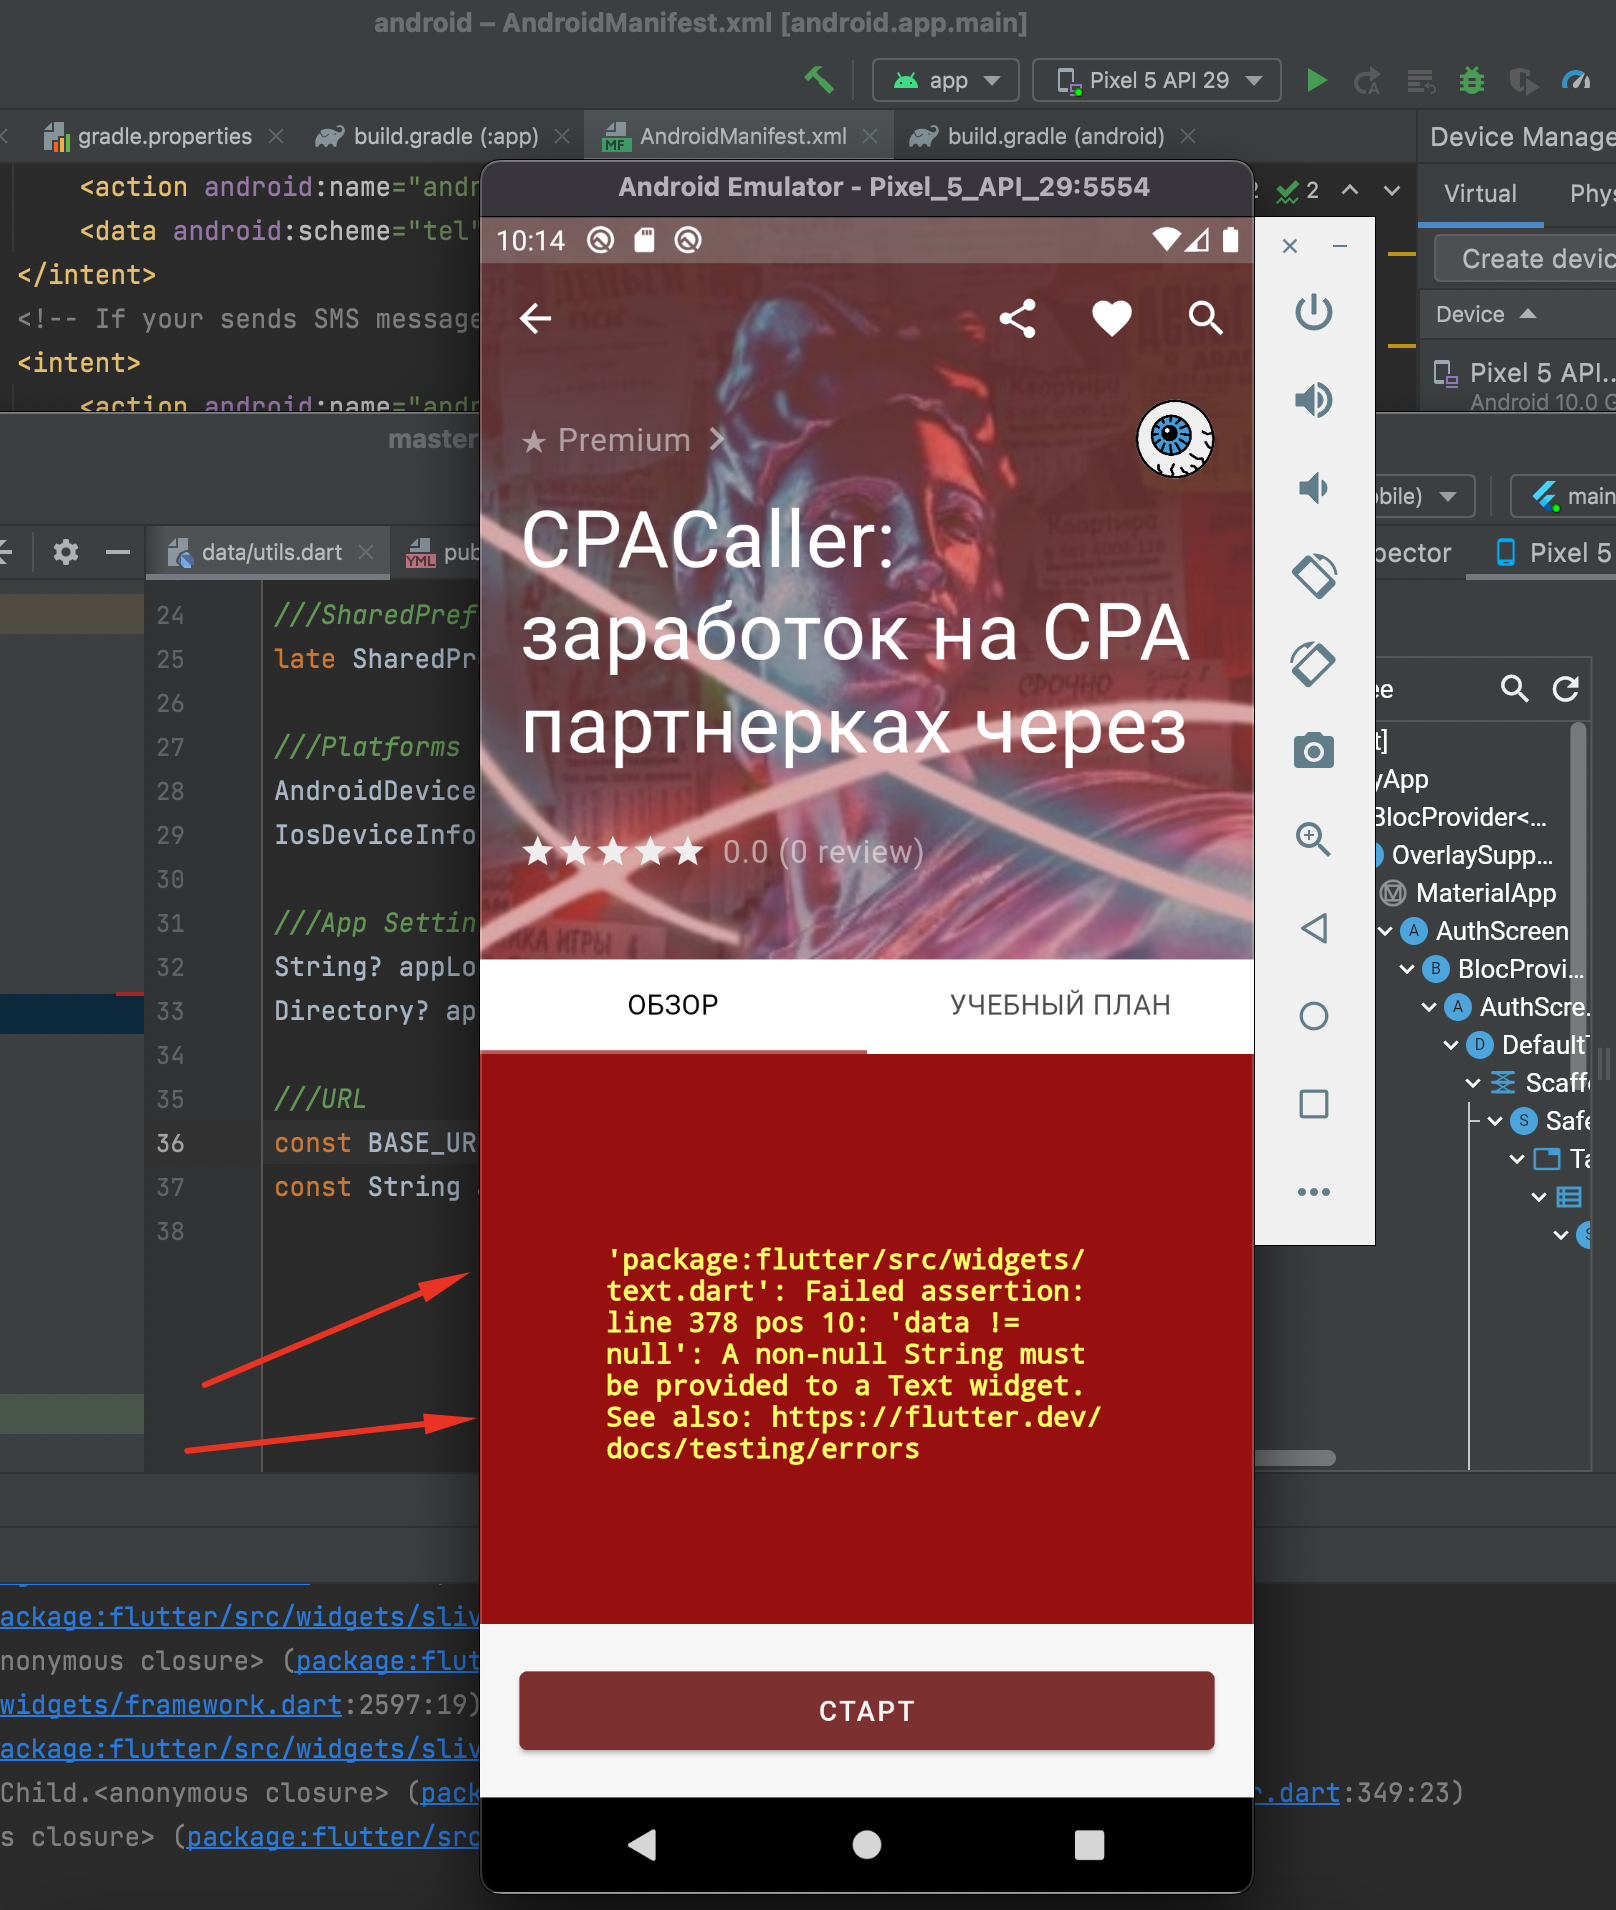Click emulator sidebar Home circle
This screenshot has width=1616, height=1910.
click(1313, 1016)
